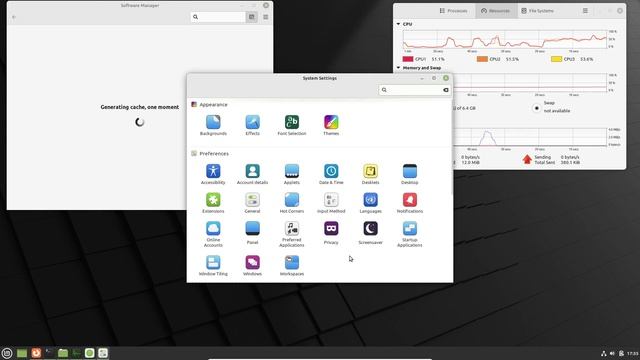Open the panel clock calendar
The height and width of the screenshot is (360, 640).
633,353
